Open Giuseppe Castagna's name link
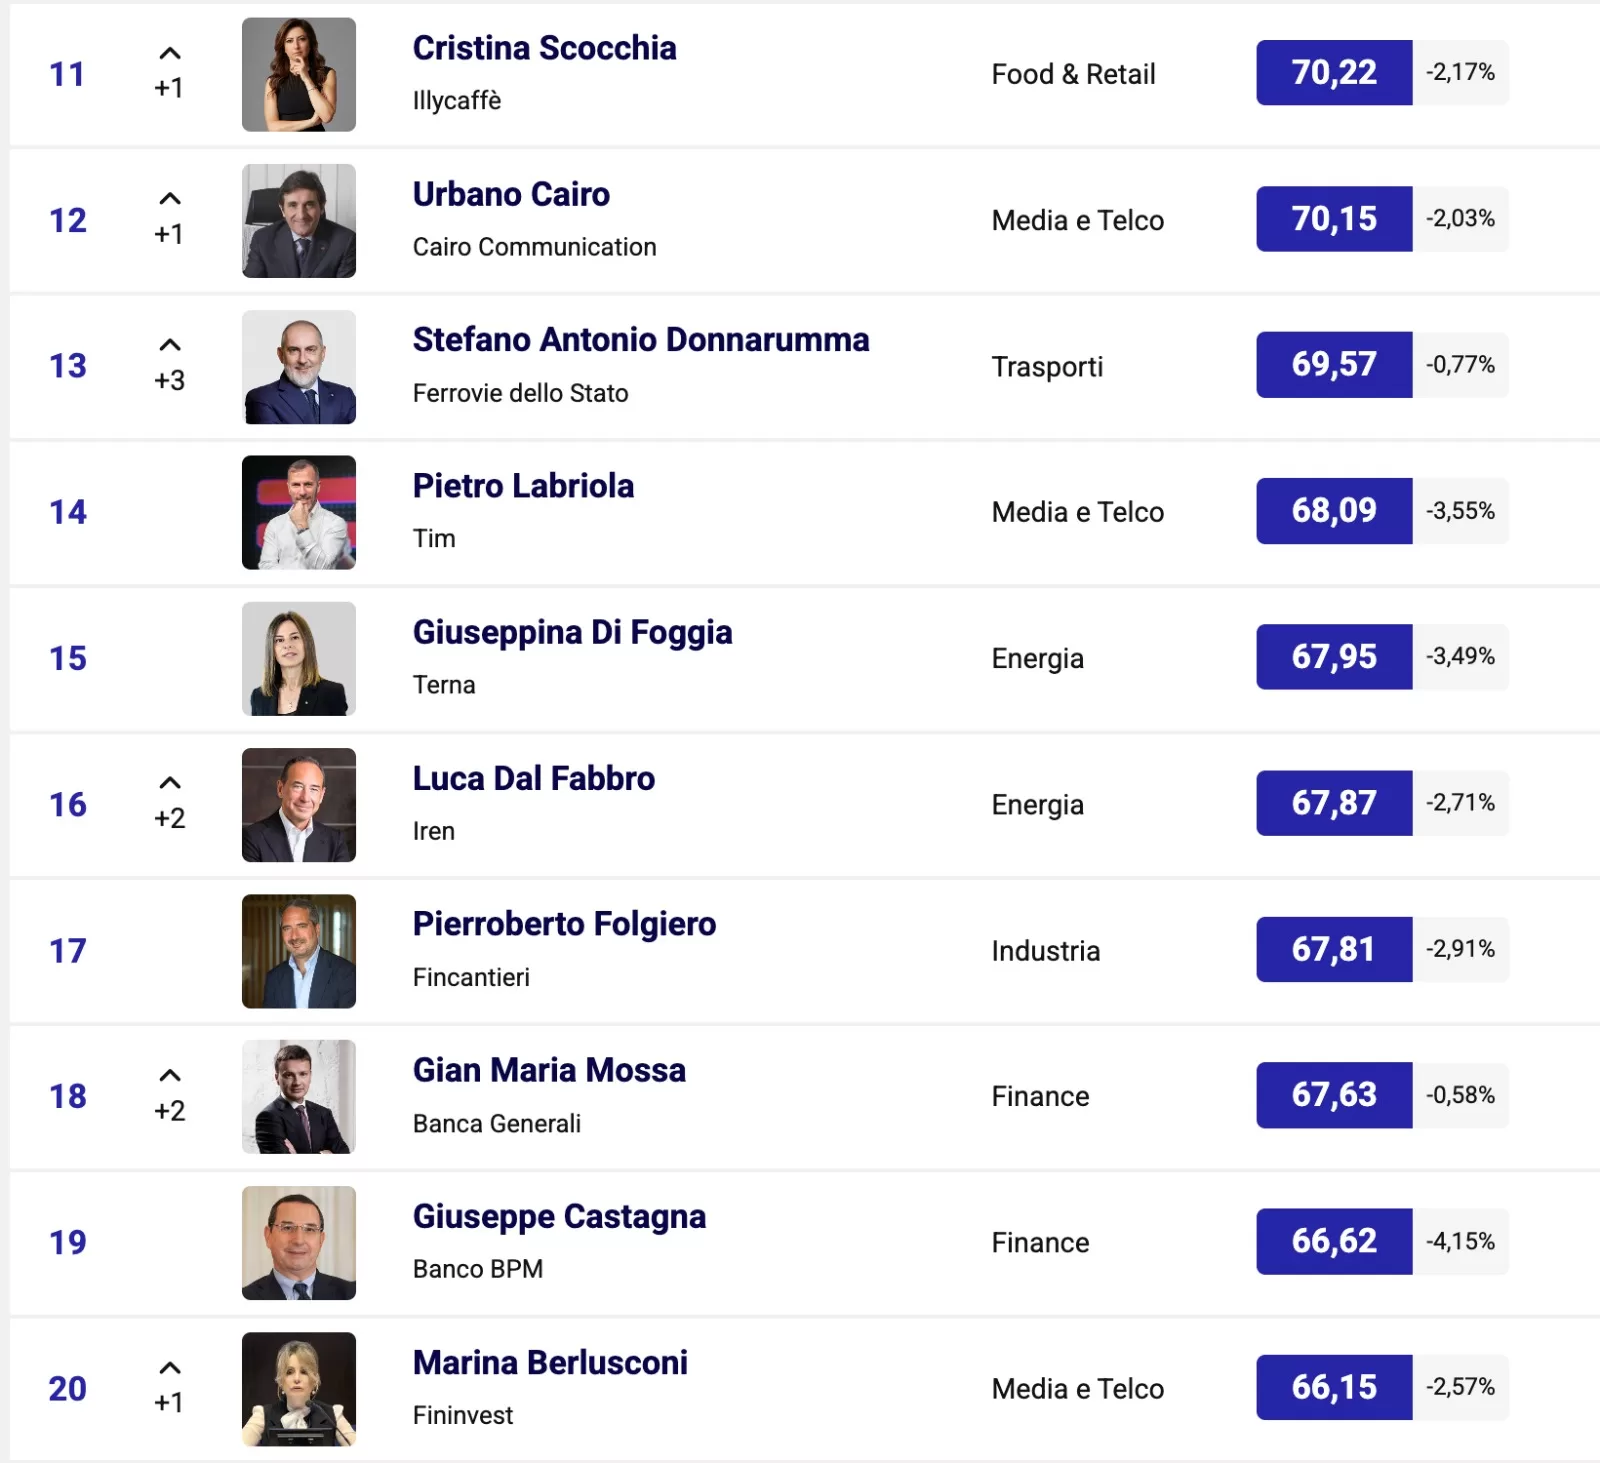This screenshot has height=1463, width=1600. pyautogui.click(x=559, y=1217)
